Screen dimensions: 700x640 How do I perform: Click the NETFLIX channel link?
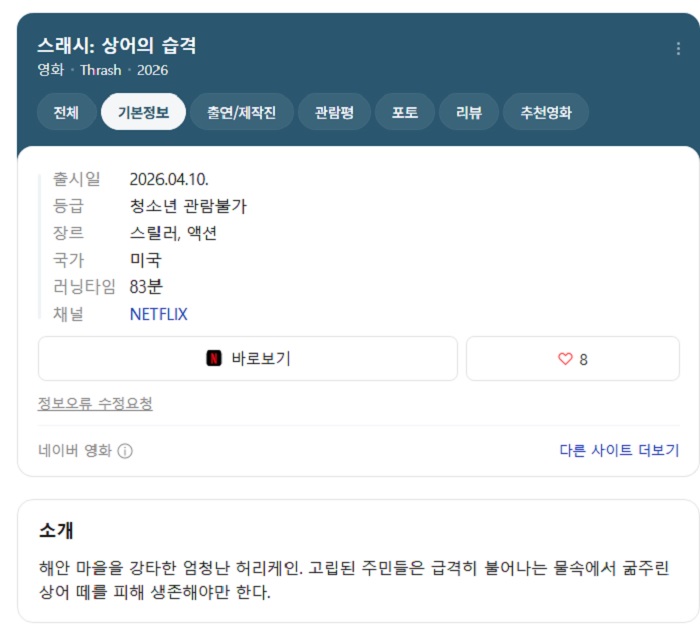coord(158,314)
